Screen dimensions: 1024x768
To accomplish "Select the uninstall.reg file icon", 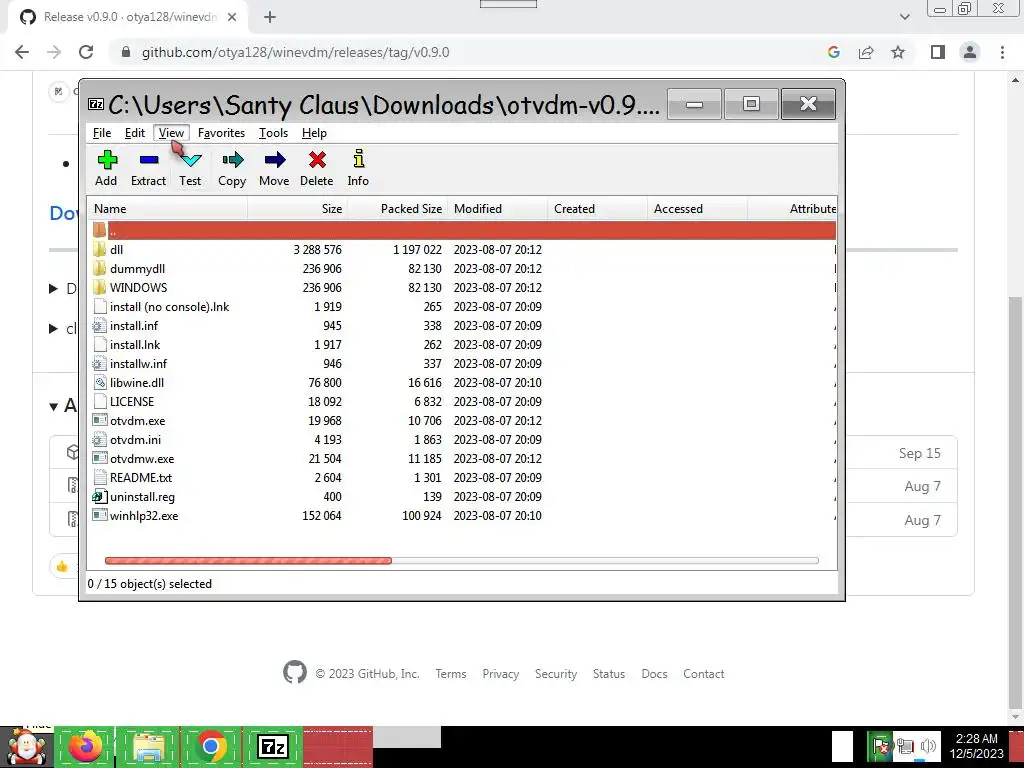I will coord(99,496).
